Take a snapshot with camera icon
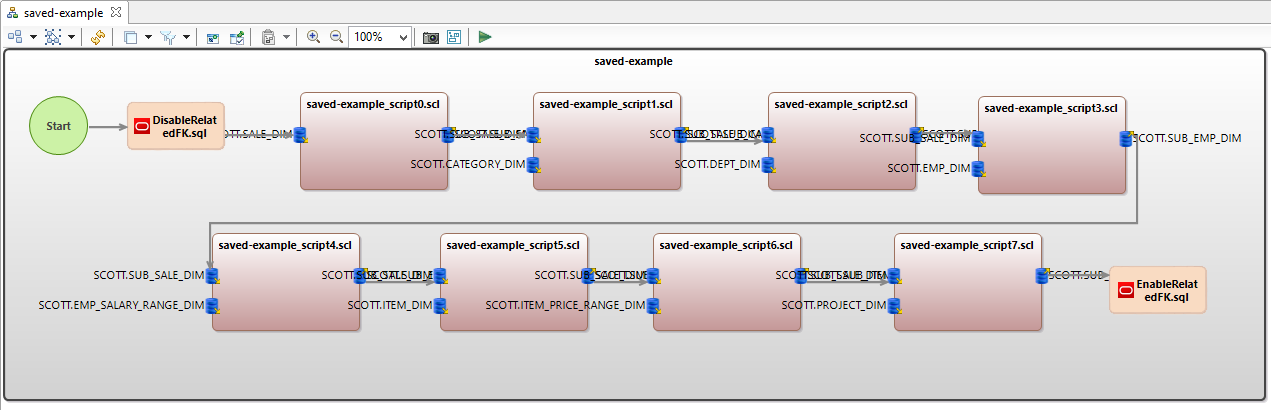The height and width of the screenshot is (410, 1271). tap(431, 37)
